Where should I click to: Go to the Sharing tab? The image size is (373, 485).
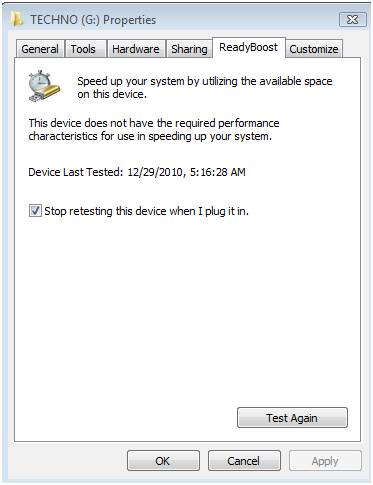pyautogui.click(x=189, y=49)
